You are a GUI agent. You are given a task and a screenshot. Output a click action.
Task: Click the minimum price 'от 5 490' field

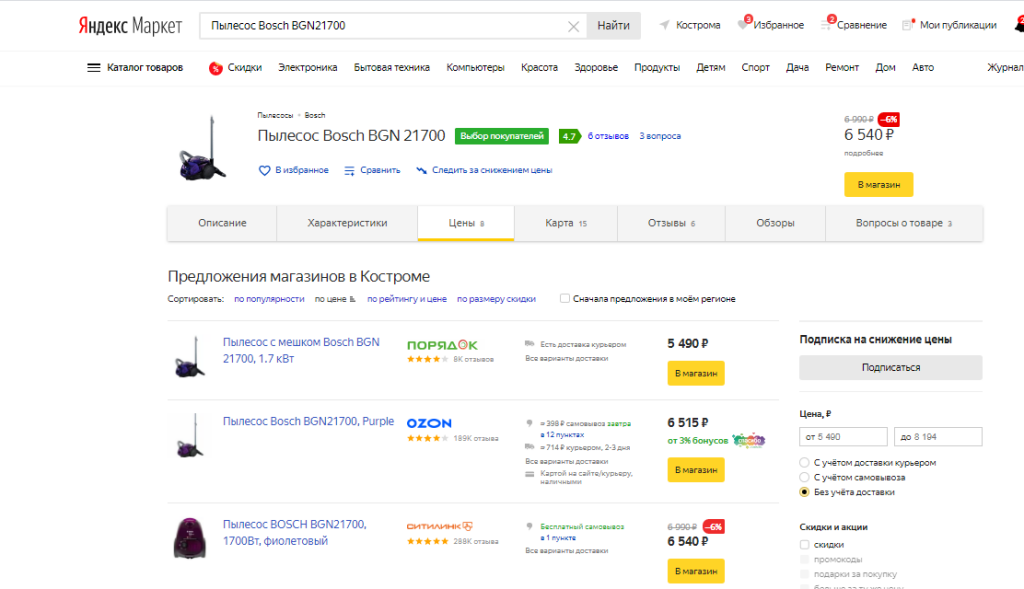point(843,437)
